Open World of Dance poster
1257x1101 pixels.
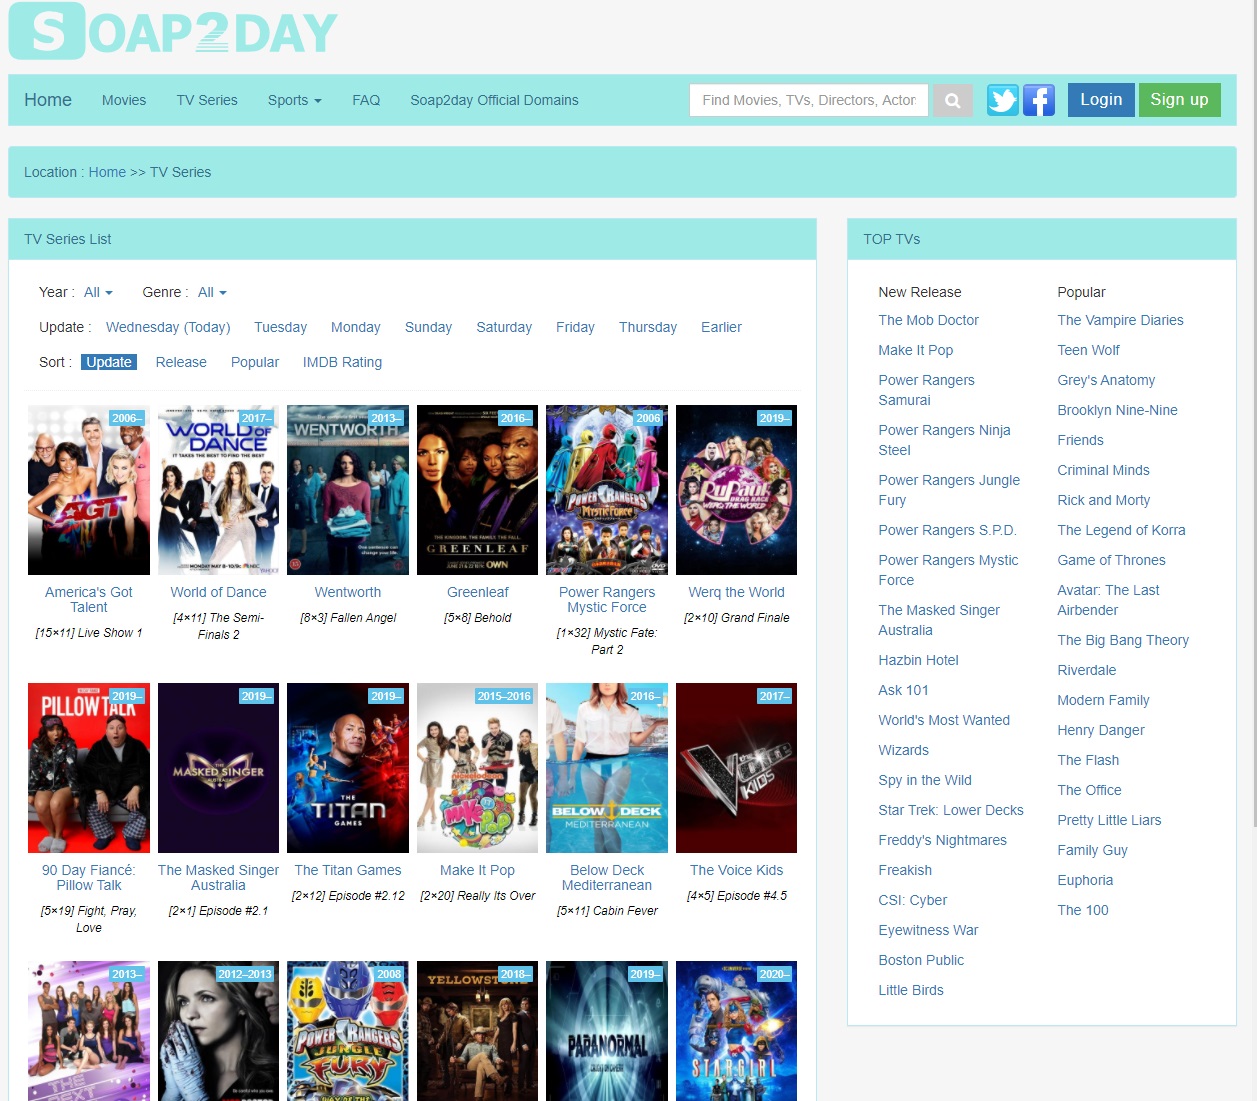tap(218, 490)
